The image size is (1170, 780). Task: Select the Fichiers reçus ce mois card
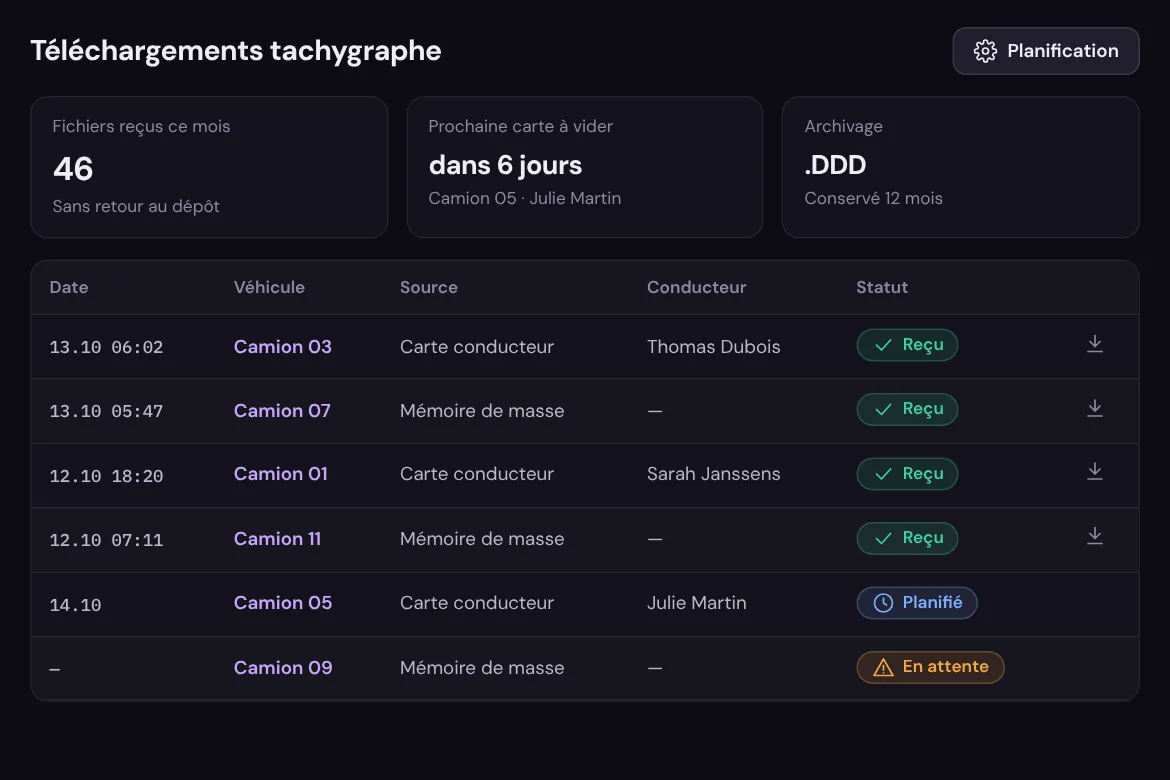[x=209, y=167]
